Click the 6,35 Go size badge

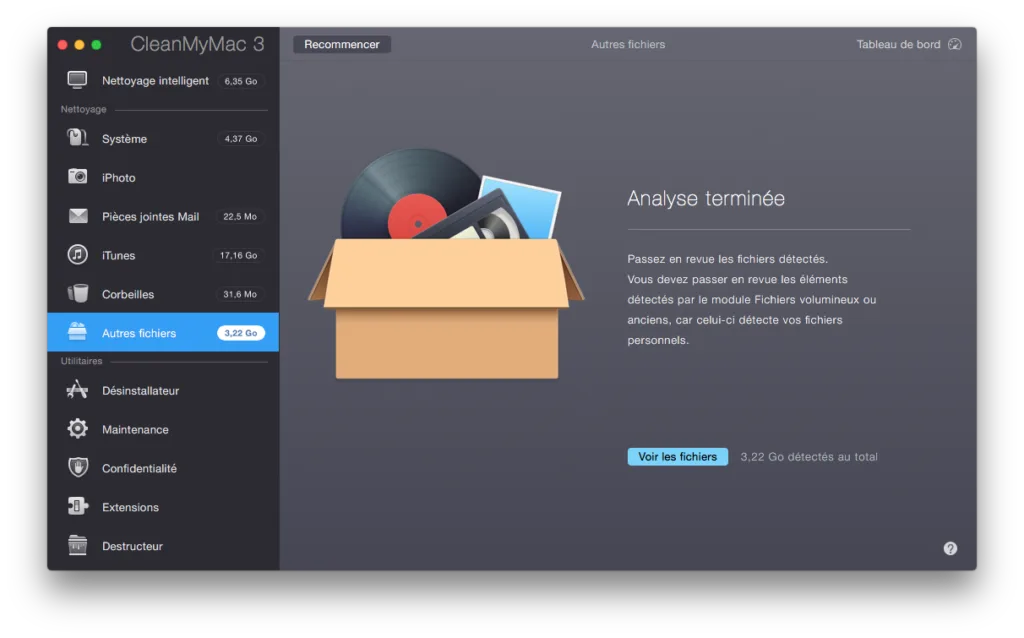click(x=240, y=81)
